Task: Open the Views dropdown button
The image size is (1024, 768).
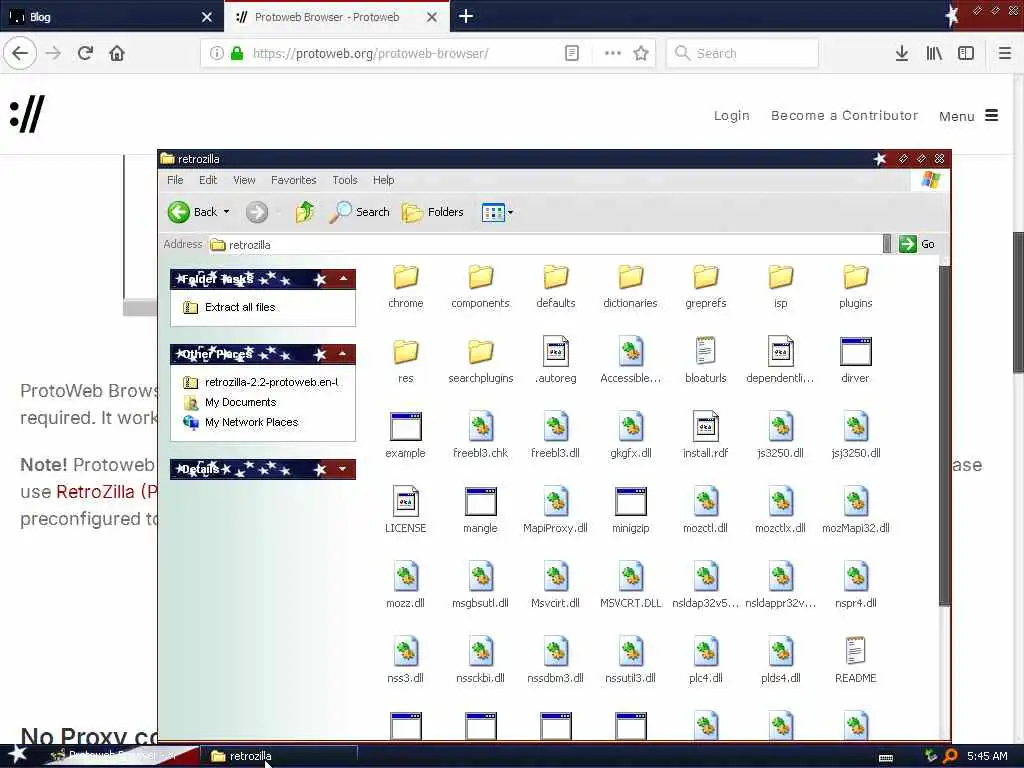Action: pyautogui.click(x=497, y=212)
